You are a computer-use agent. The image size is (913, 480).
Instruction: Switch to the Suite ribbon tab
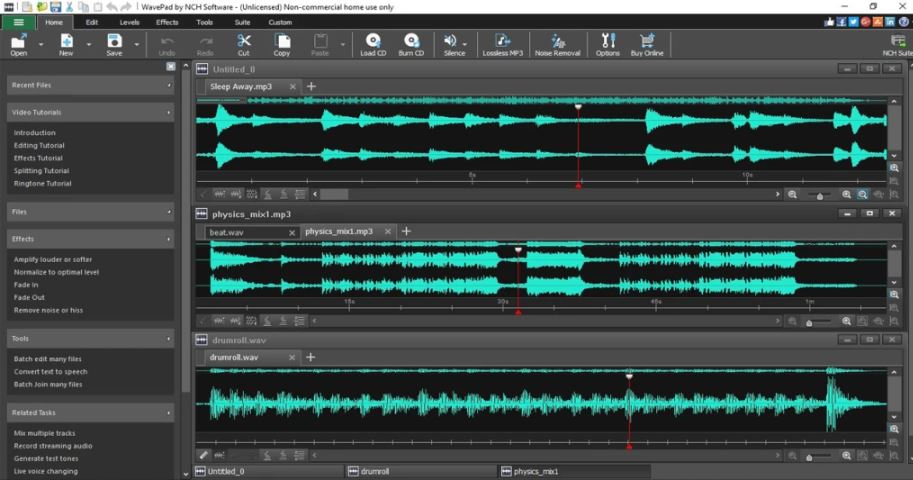click(242, 22)
